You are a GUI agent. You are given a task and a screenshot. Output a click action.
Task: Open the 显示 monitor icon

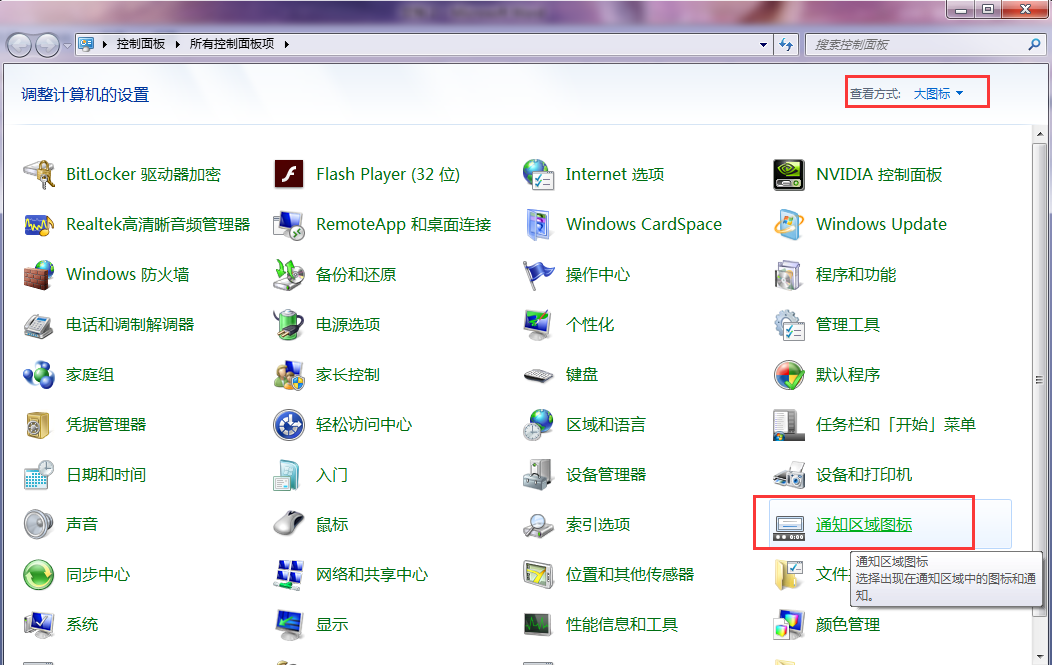coord(289,625)
